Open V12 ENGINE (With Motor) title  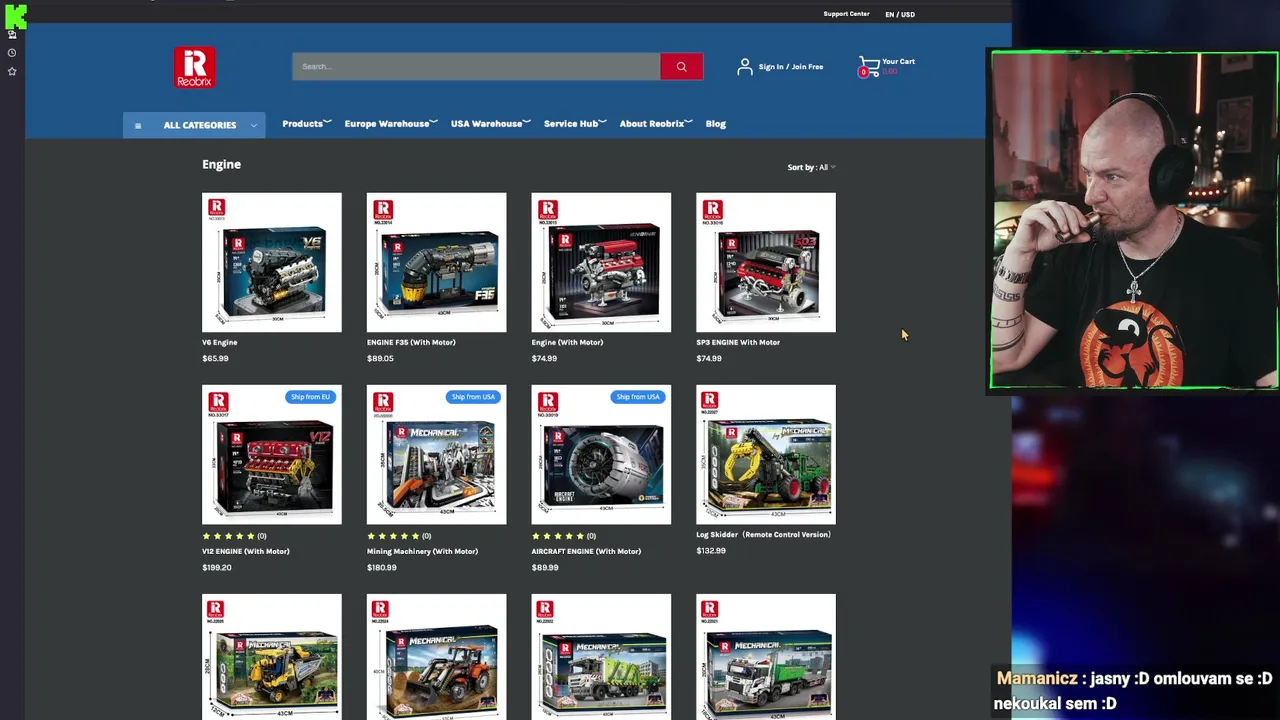[246, 551]
